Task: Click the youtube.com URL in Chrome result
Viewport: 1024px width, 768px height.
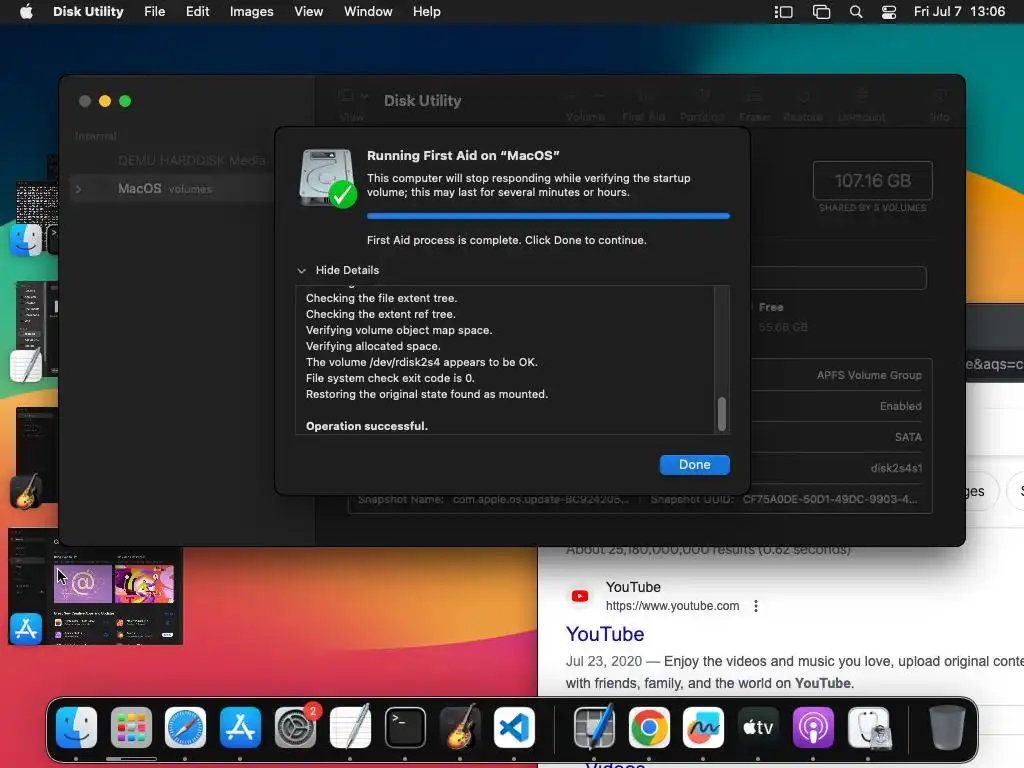Action: pos(672,606)
